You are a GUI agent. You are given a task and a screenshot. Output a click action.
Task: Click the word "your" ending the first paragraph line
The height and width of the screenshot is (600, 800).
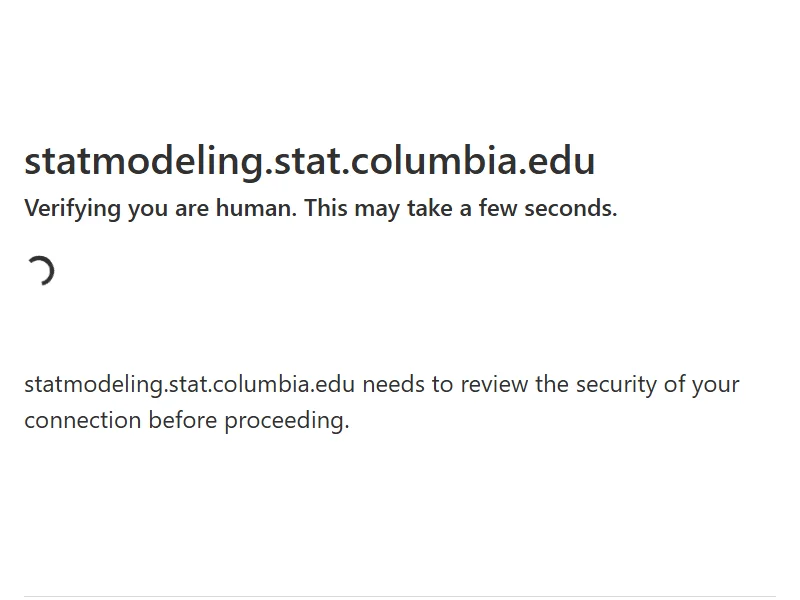click(716, 385)
